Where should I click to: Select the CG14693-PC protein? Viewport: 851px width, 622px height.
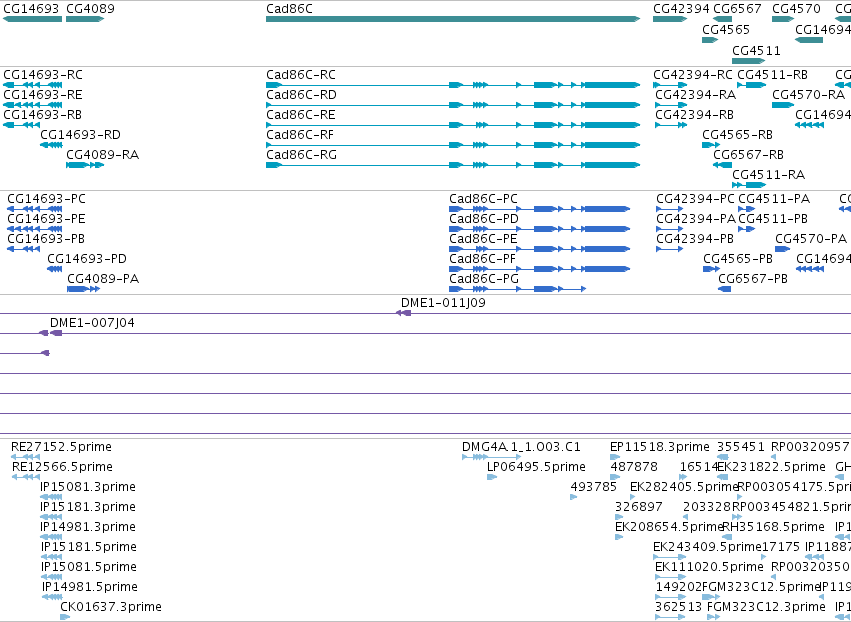click(35, 209)
